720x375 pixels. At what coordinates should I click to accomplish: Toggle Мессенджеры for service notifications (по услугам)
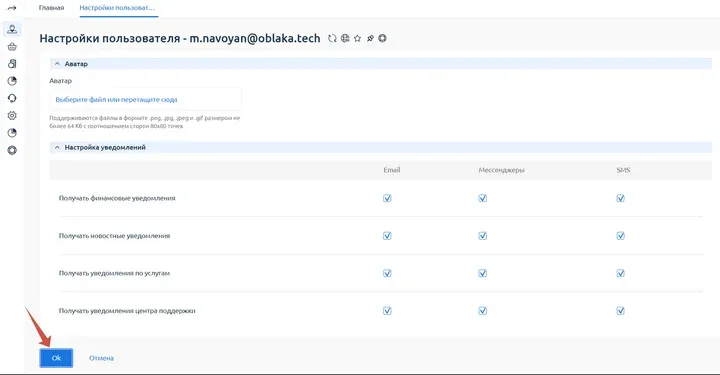point(483,273)
